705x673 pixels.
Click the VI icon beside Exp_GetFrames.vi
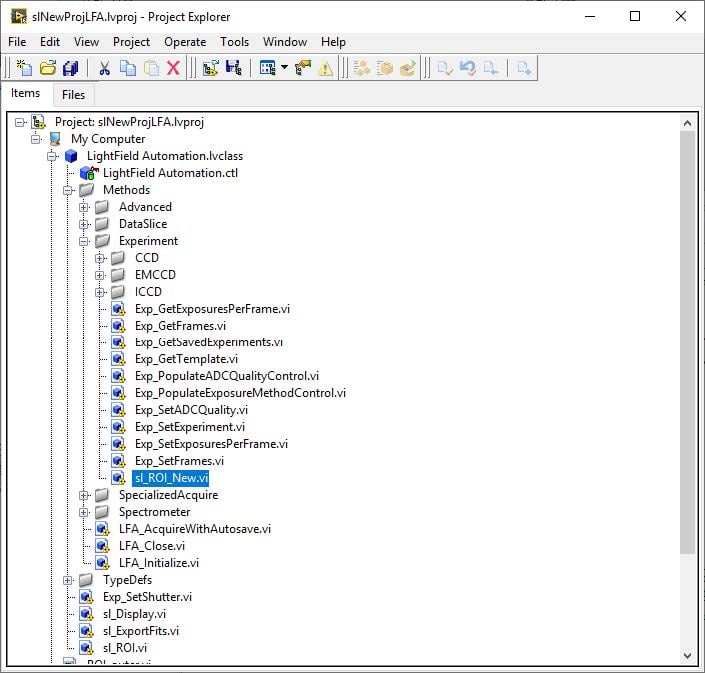119,326
